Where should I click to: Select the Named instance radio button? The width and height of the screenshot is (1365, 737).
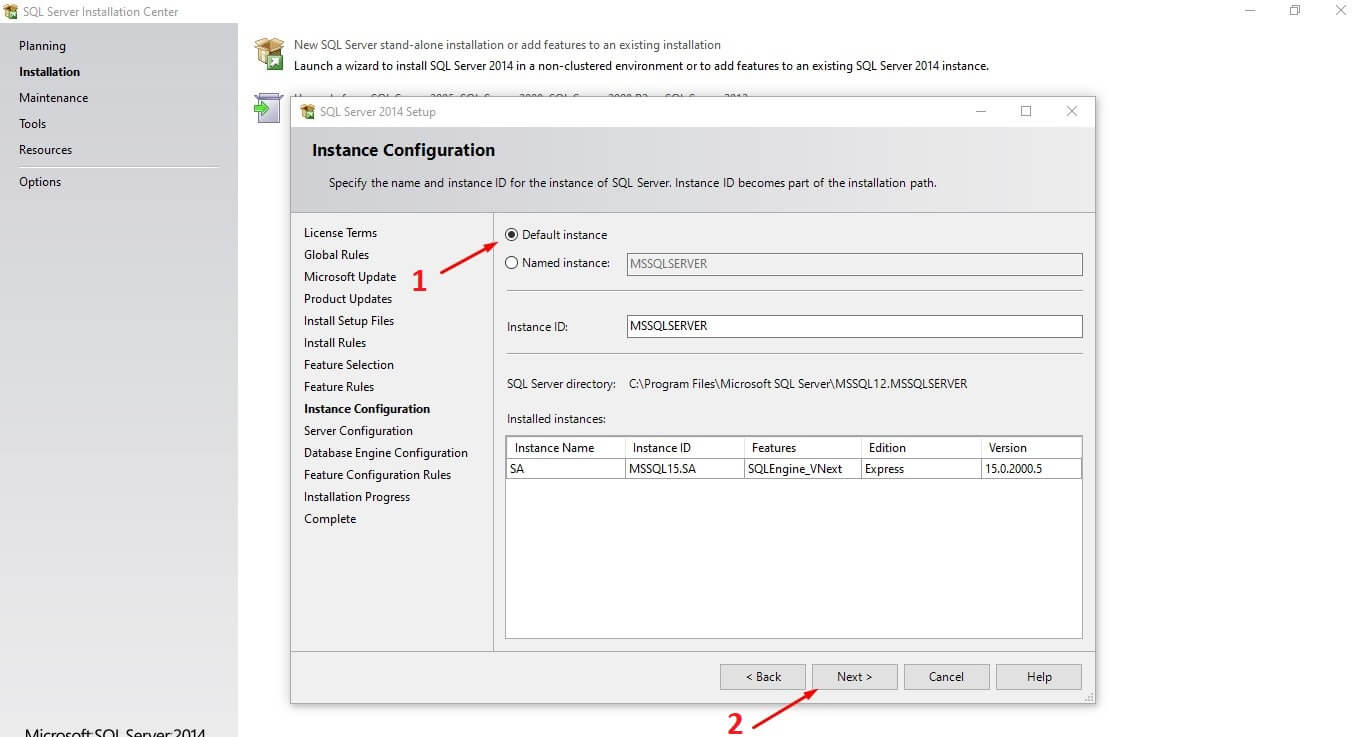[512, 263]
